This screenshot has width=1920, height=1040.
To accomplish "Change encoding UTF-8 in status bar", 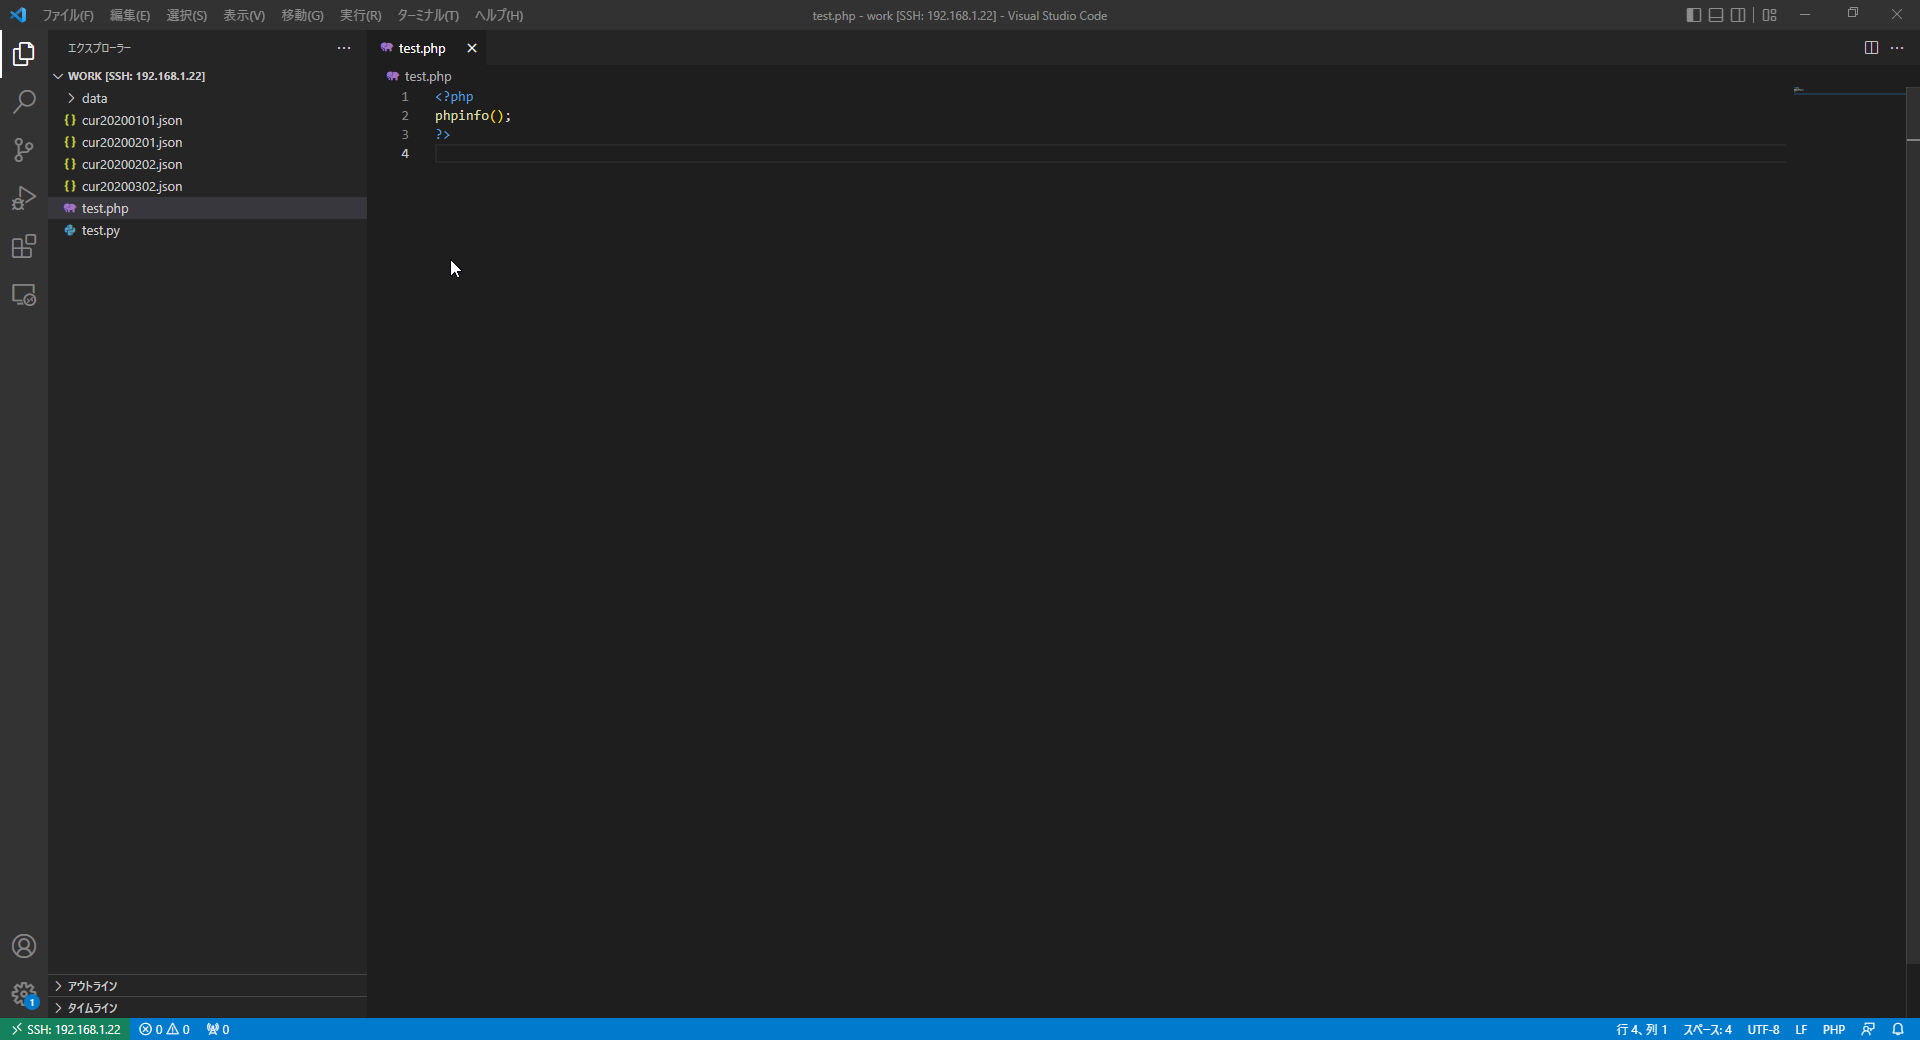I will (x=1763, y=1029).
